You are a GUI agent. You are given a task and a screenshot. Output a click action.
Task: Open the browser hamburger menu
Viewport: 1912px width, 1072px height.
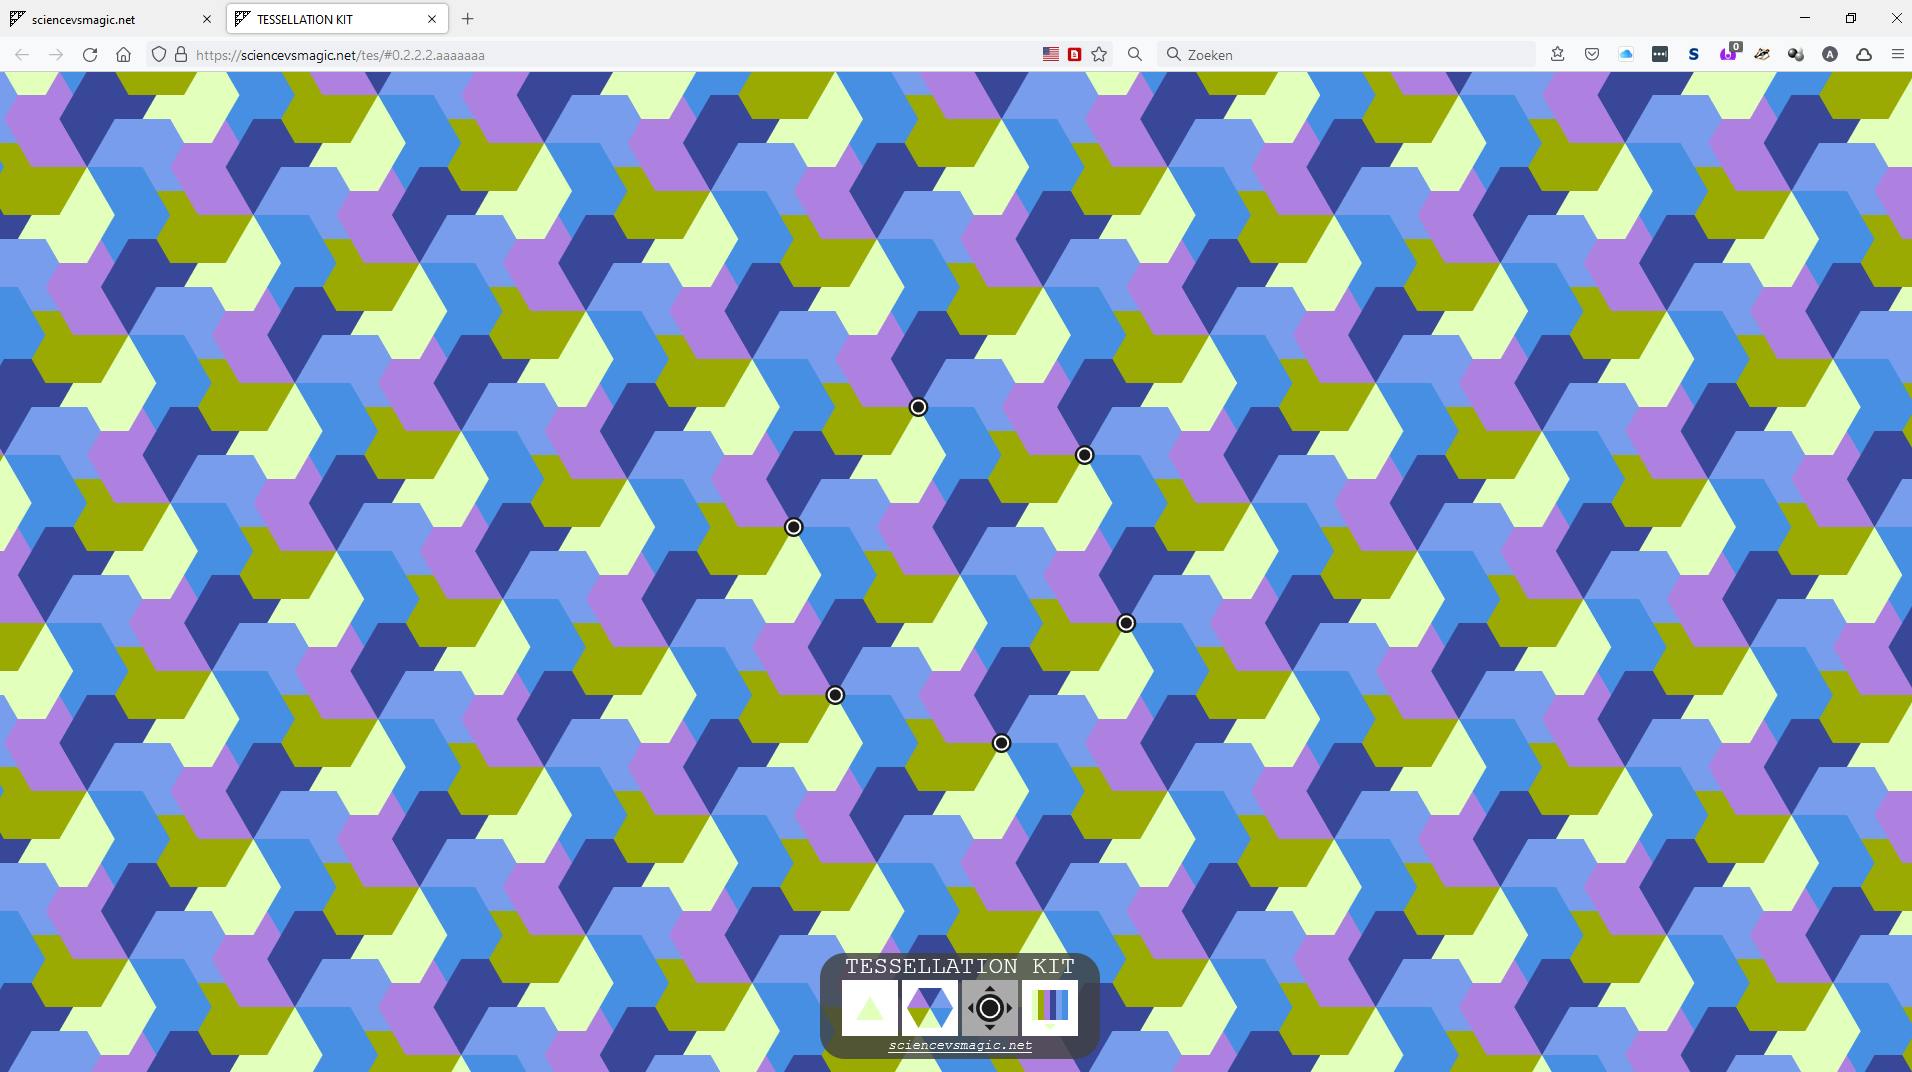[1897, 55]
